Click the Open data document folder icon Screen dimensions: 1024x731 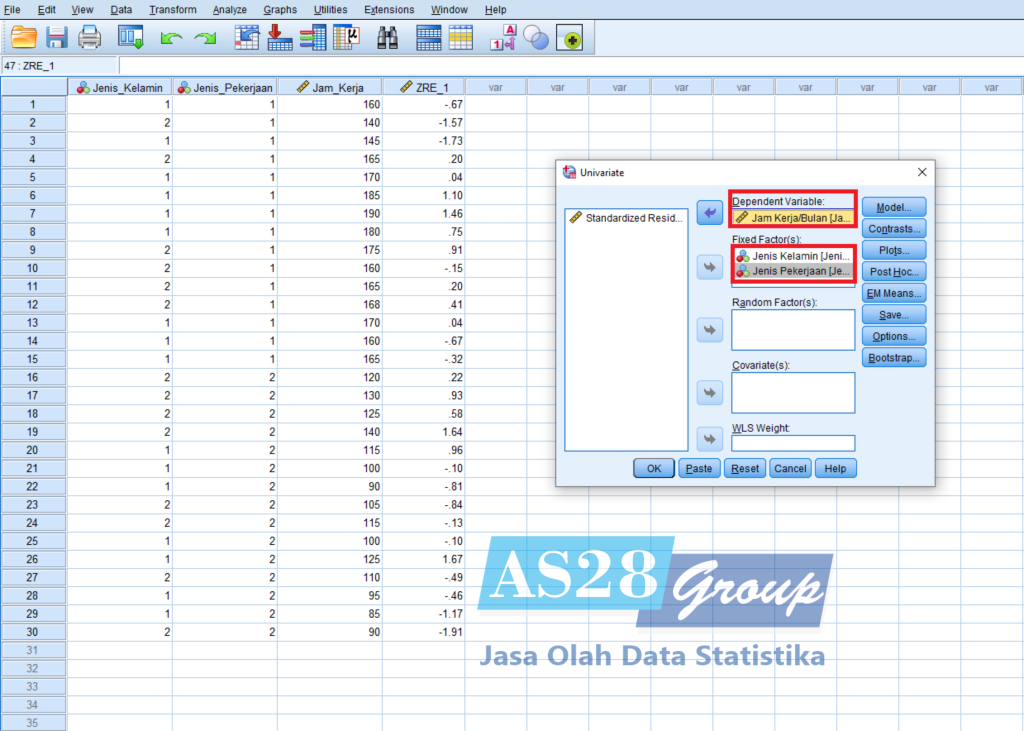point(23,39)
